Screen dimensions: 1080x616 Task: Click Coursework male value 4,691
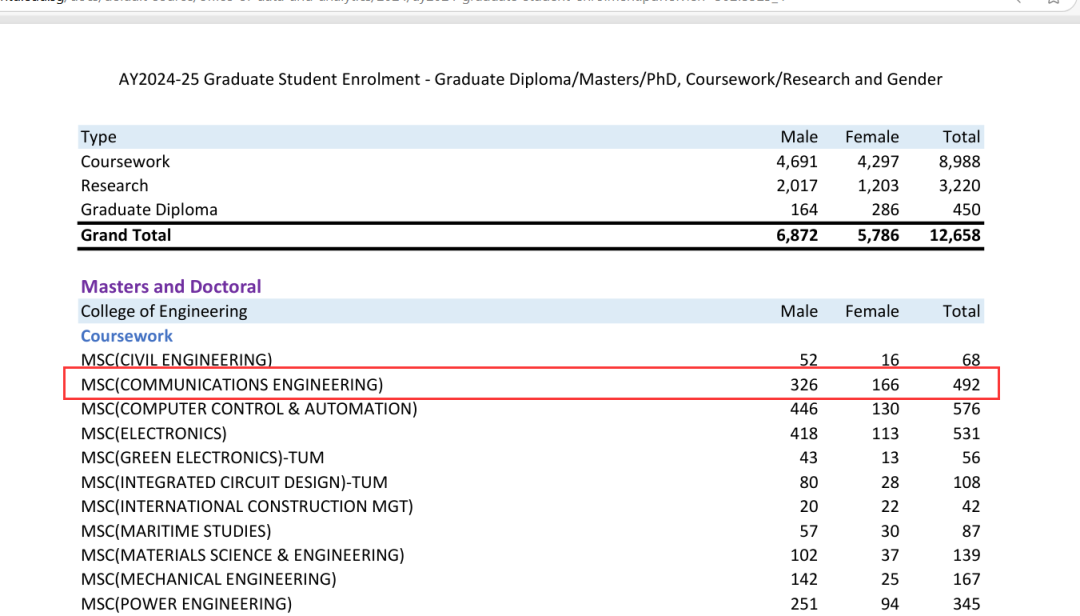coord(797,162)
